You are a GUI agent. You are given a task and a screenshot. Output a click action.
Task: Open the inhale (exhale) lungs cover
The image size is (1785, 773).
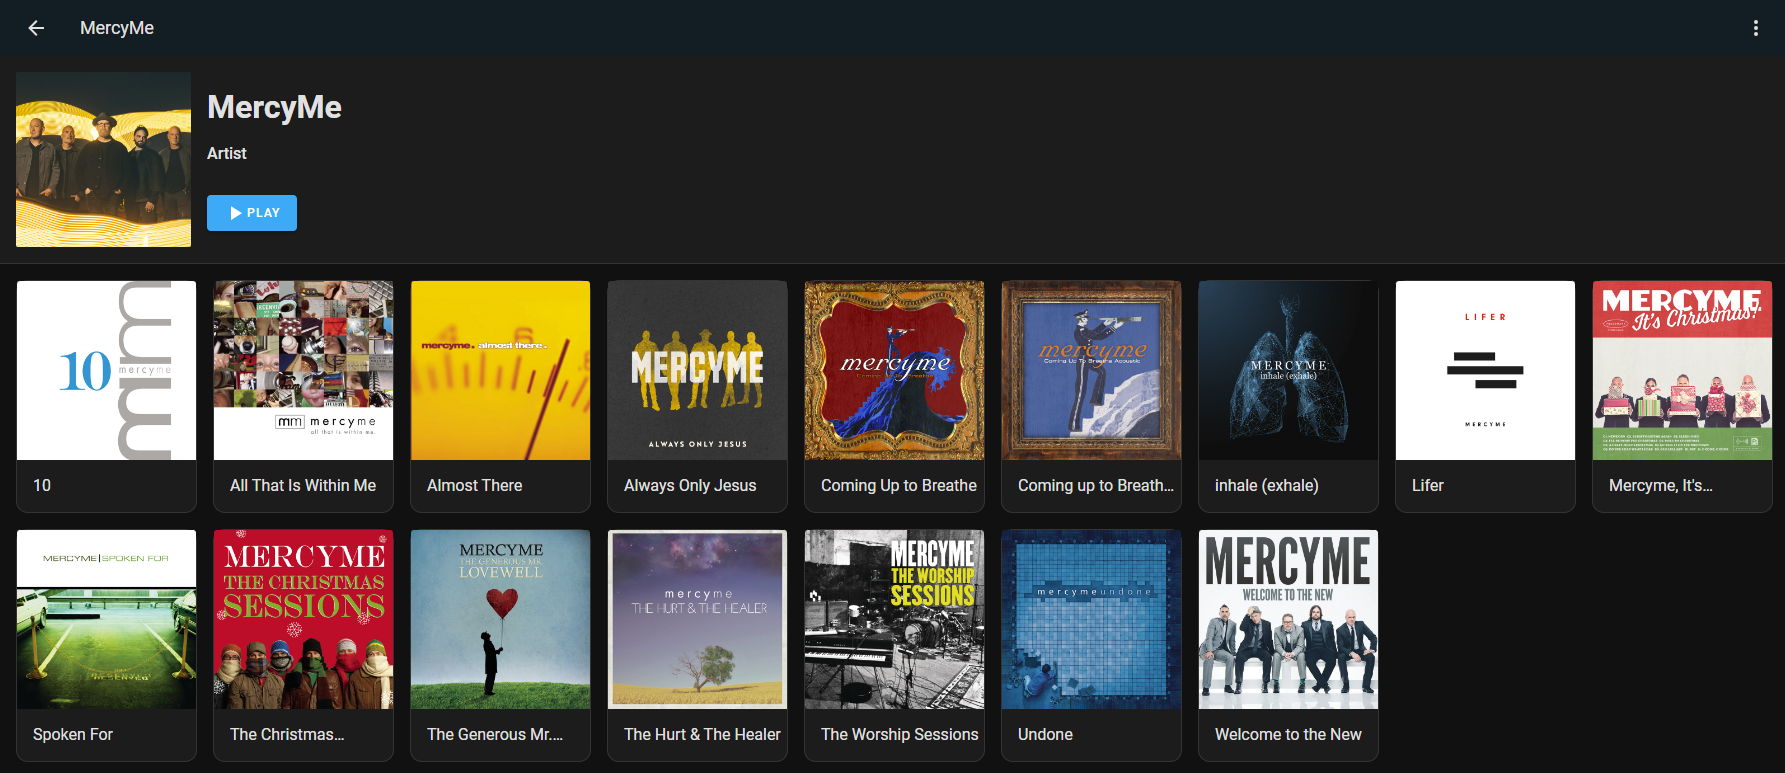(1289, 370)
